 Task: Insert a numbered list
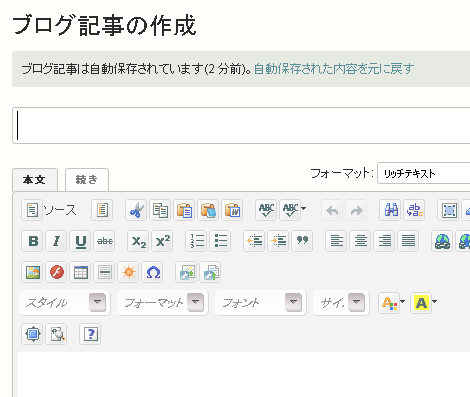[x=196, y=241]
